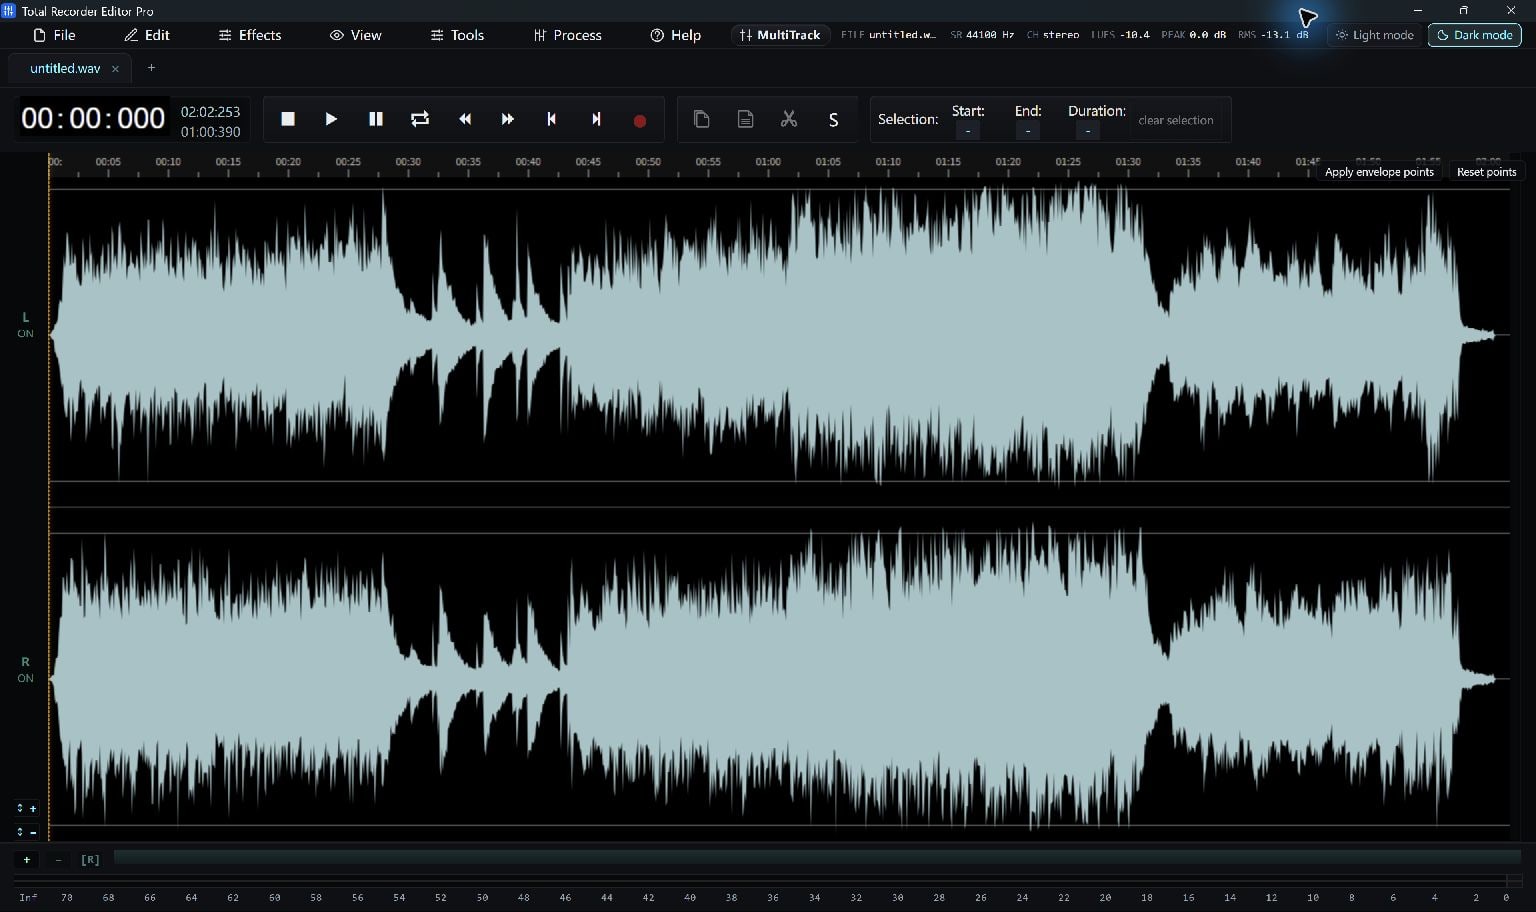The width and height of the screenshot is (1536, 912).
Task: Zoom out horizontally with the minus button
Action: [58, 860]
